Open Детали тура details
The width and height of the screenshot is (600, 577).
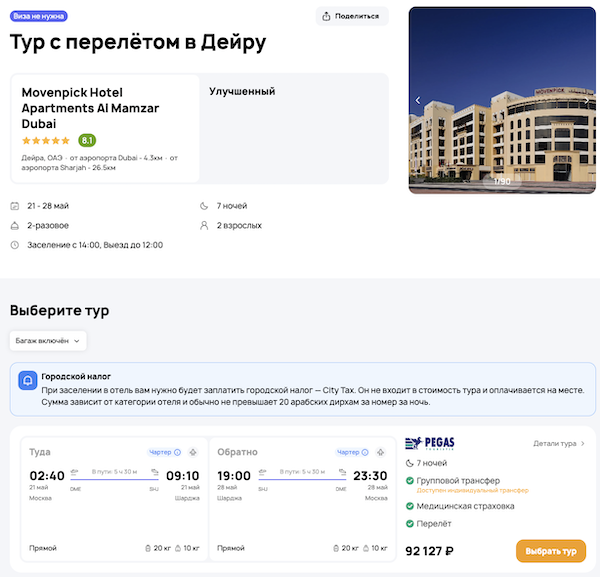click(559, 443)
